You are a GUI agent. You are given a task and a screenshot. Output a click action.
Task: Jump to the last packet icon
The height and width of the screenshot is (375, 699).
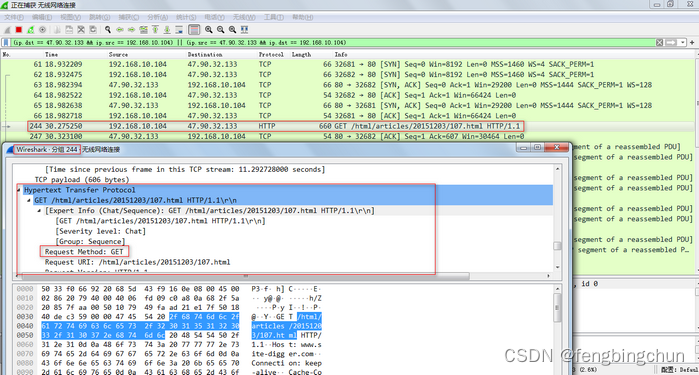tap(167, 30)
